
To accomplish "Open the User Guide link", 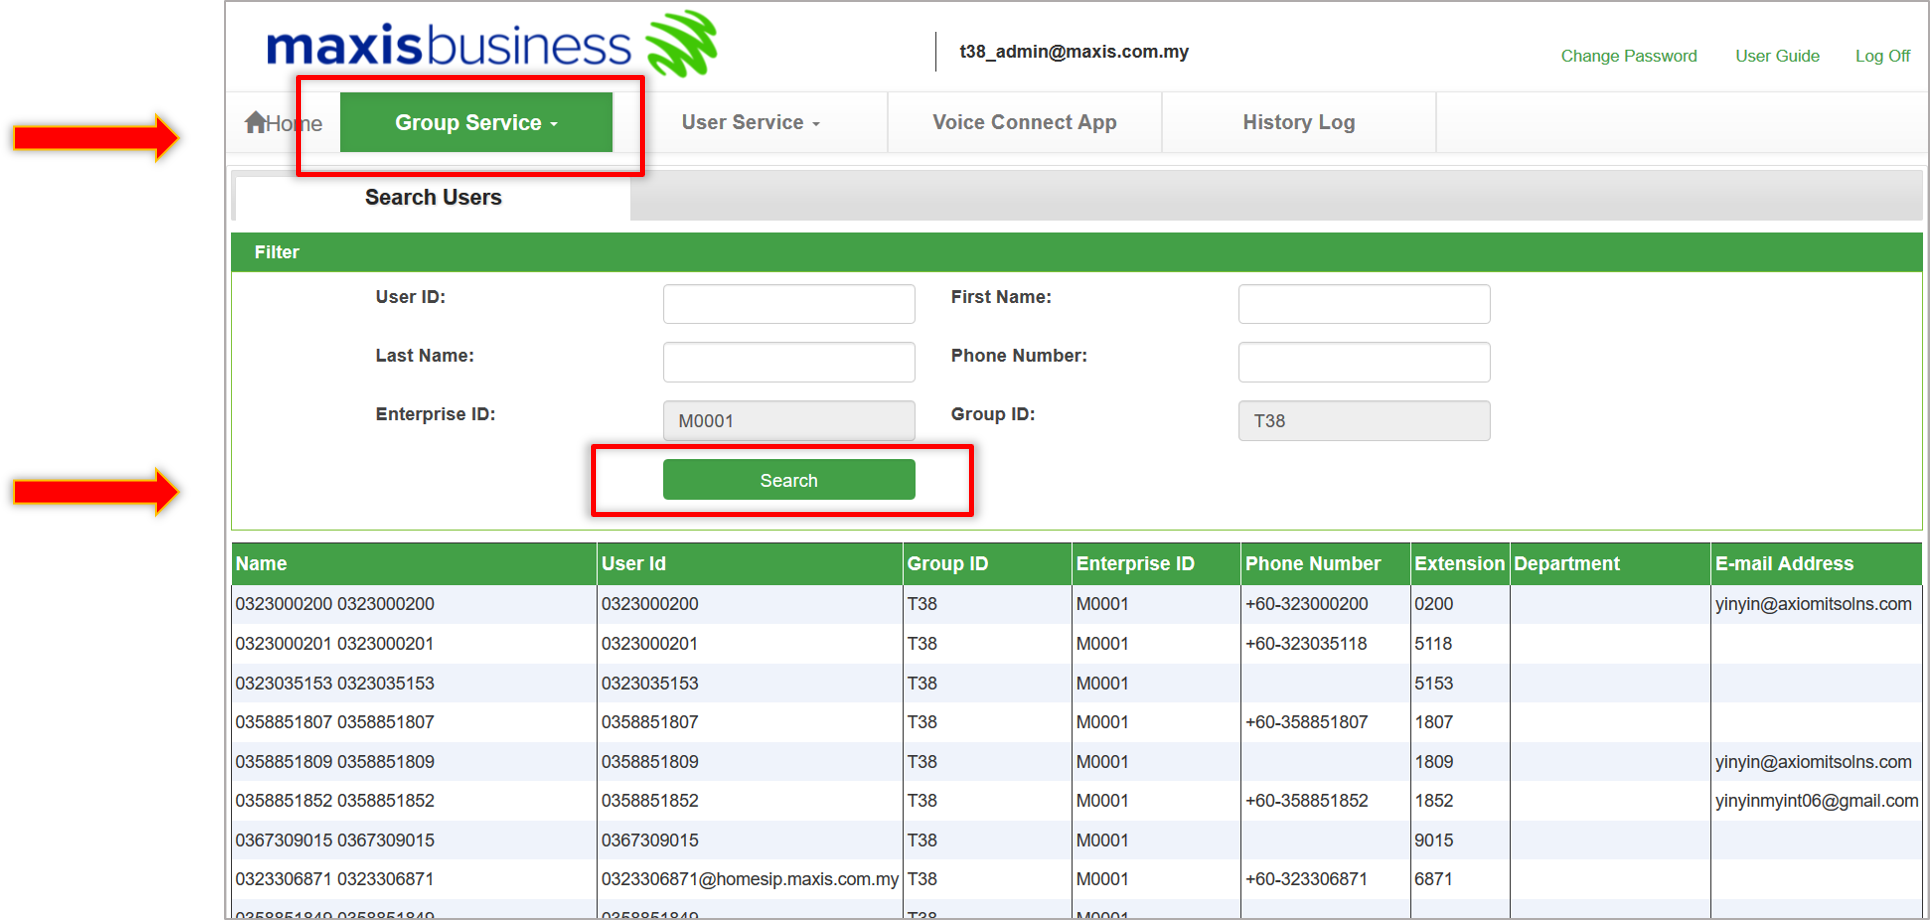I will tap(1776, 56).
